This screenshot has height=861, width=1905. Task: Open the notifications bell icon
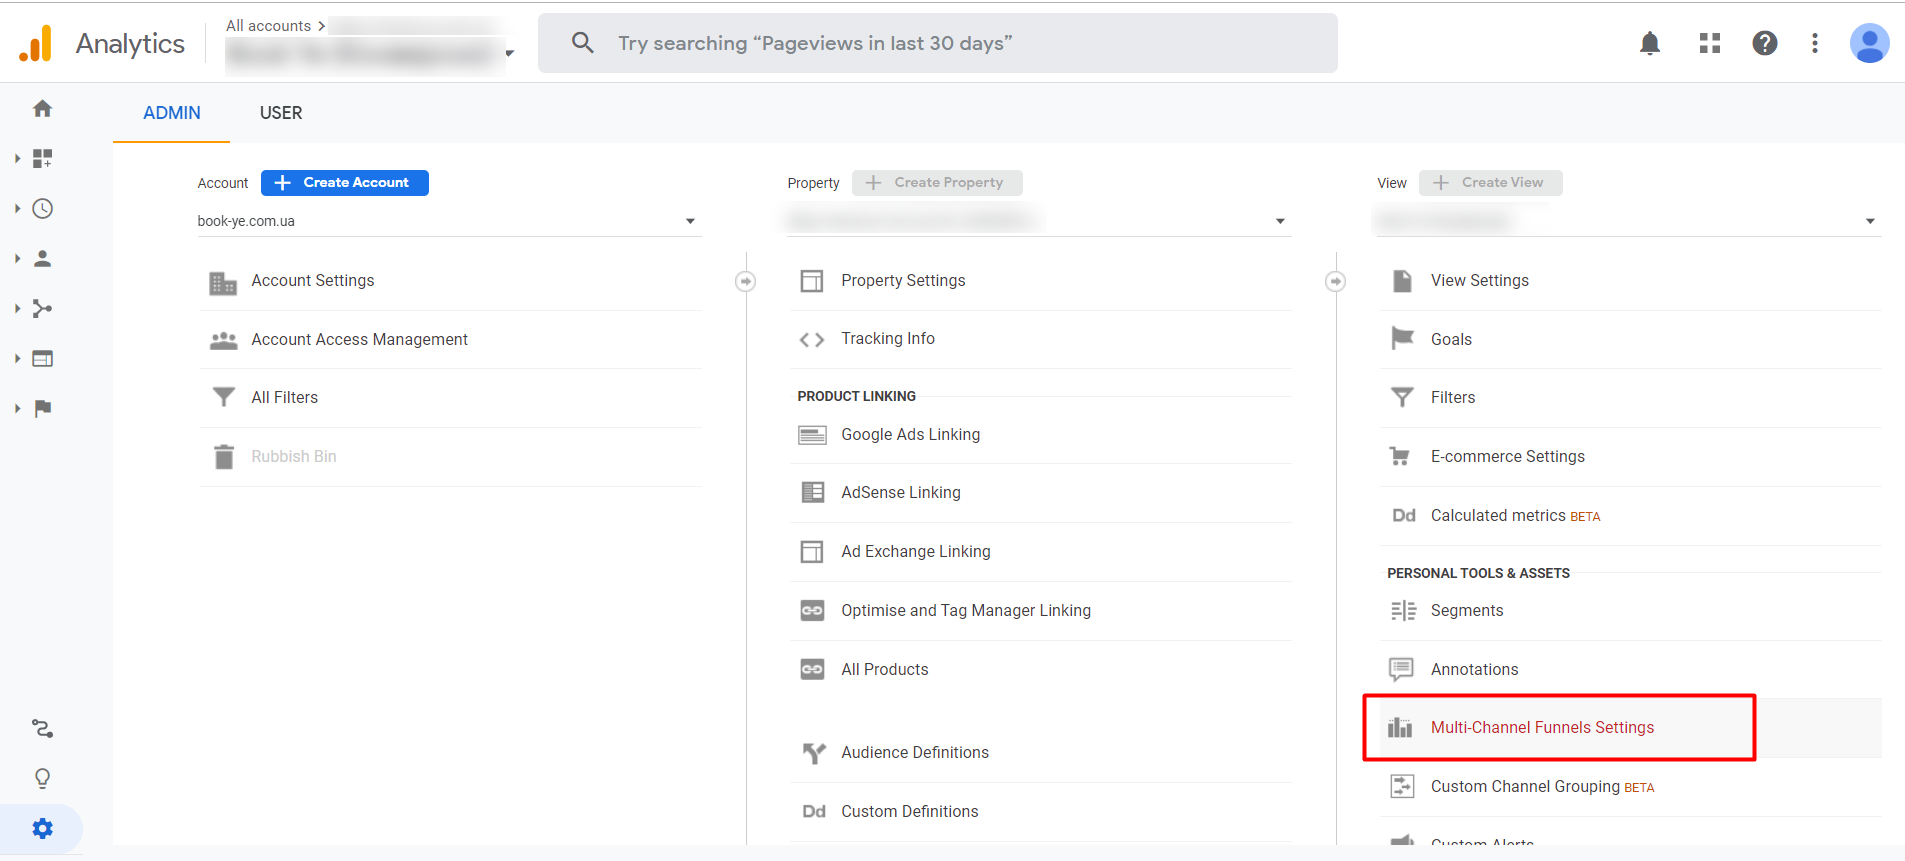[x=1650, y=43]
